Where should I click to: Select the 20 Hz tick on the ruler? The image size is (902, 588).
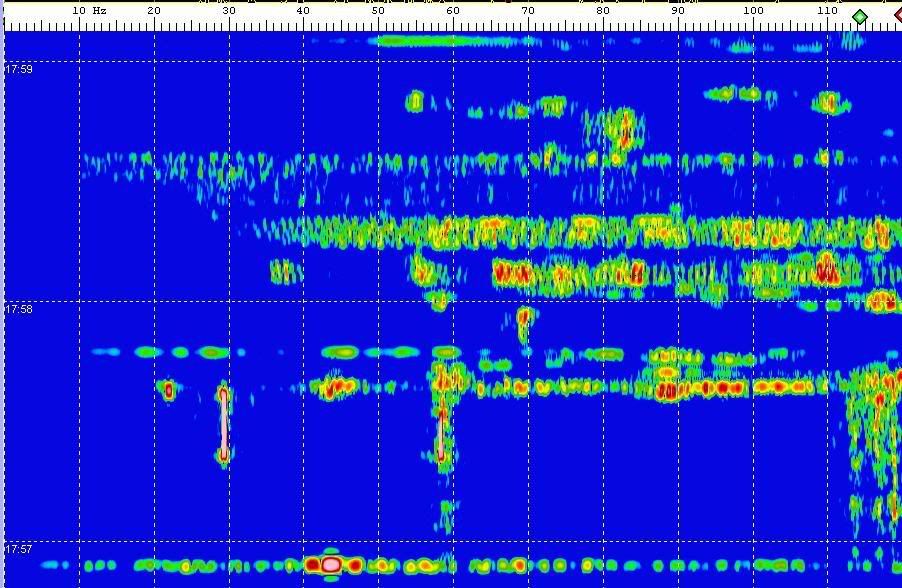click(x=154, y=10)
